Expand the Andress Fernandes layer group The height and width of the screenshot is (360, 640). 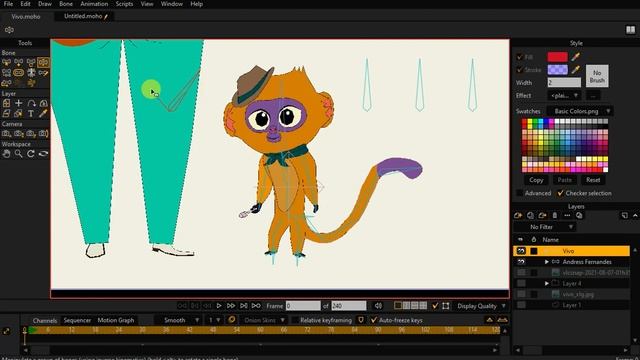[547, 262]
